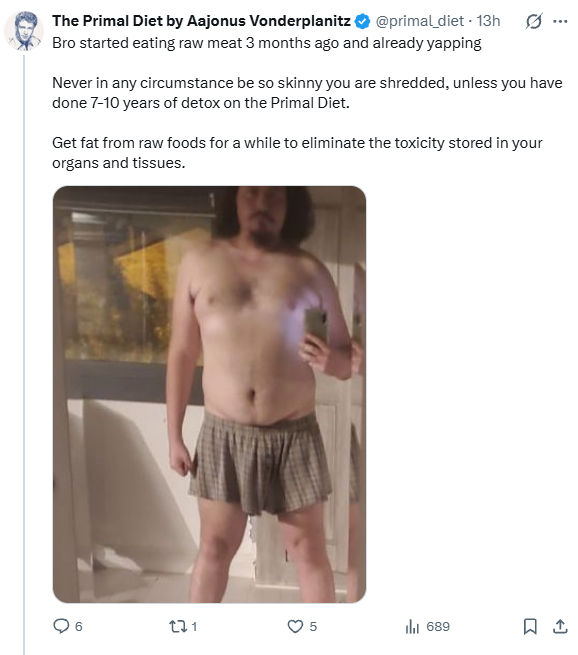Visit the @primal_diet handle link
This screenshot has width=578, height=655.
pos(420,21)
